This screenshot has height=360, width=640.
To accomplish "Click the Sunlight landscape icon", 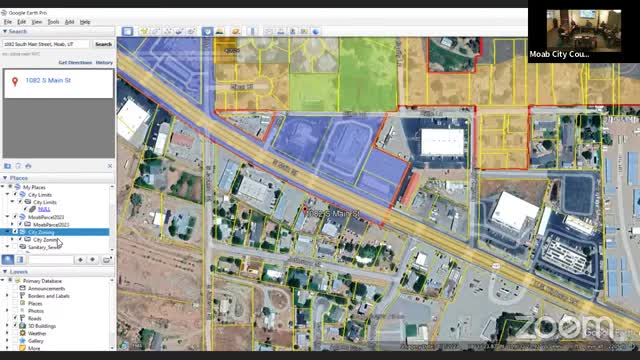I will point(220,31).
